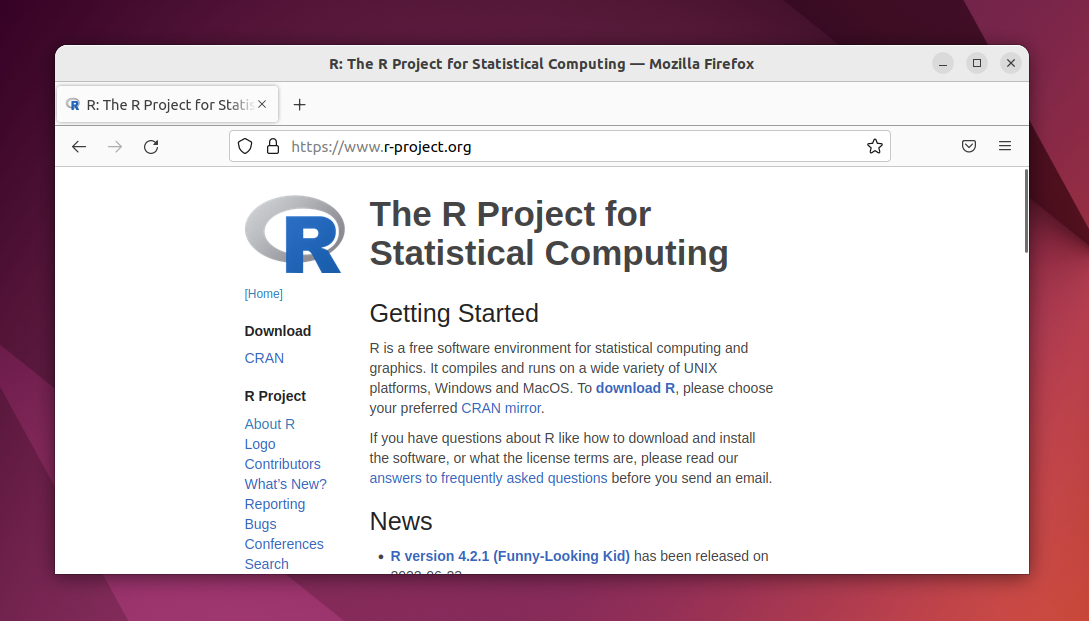The height and width of the screenshot is (621, 1089).
Task: Click the R logo image
Action: [295, 234]
